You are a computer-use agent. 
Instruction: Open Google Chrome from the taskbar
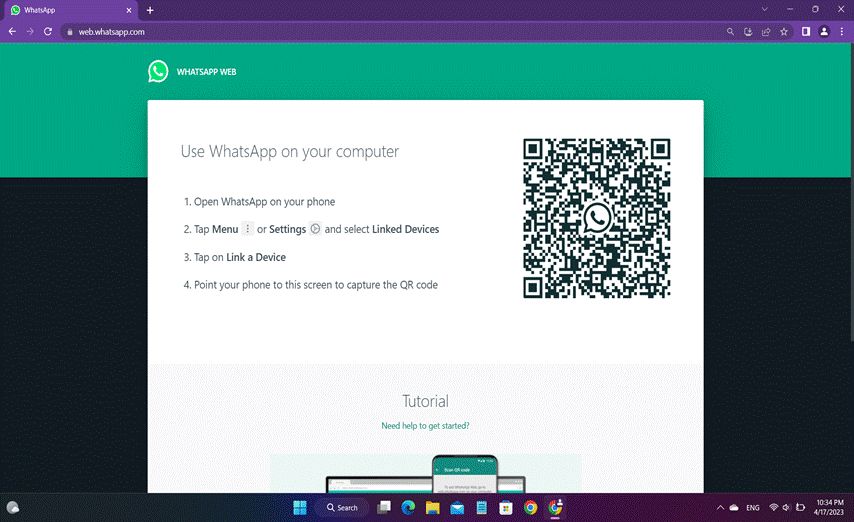coord(530,507)
